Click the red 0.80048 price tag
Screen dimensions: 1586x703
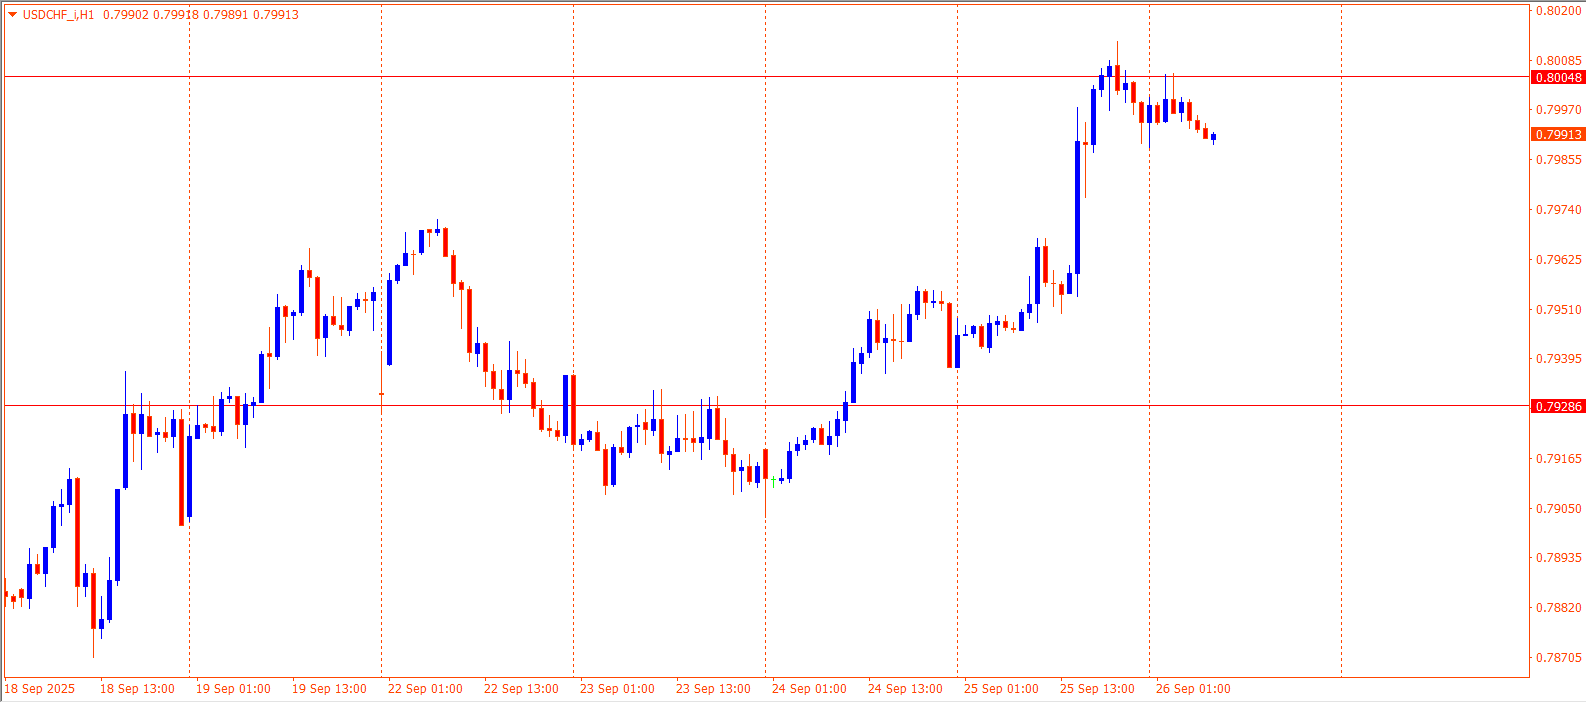[x=1558, y=78]
